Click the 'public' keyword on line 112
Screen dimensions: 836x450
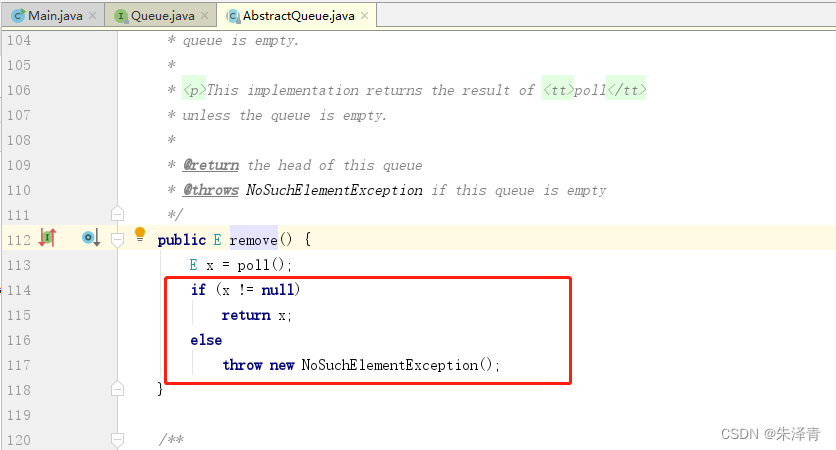[181, 240]
